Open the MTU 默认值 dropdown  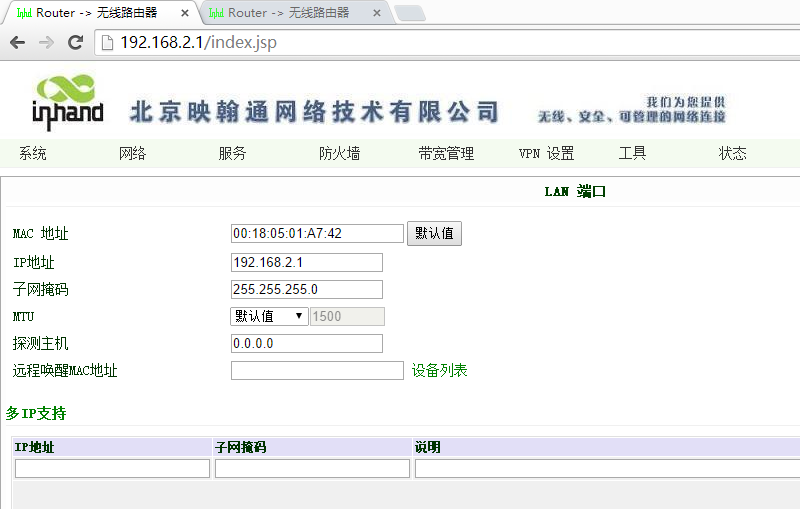click(269, 316)
